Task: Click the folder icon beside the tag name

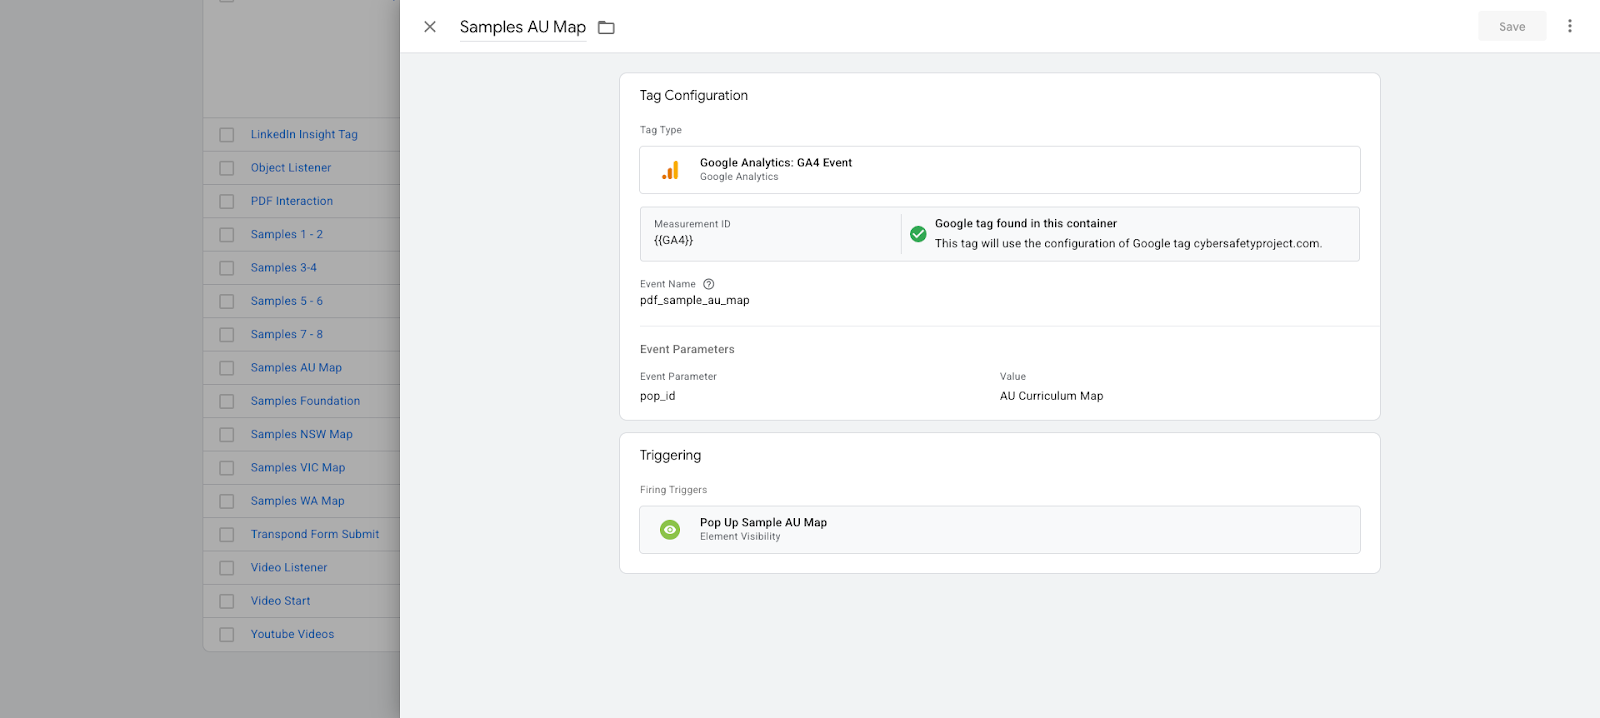Action: [606, 27]
